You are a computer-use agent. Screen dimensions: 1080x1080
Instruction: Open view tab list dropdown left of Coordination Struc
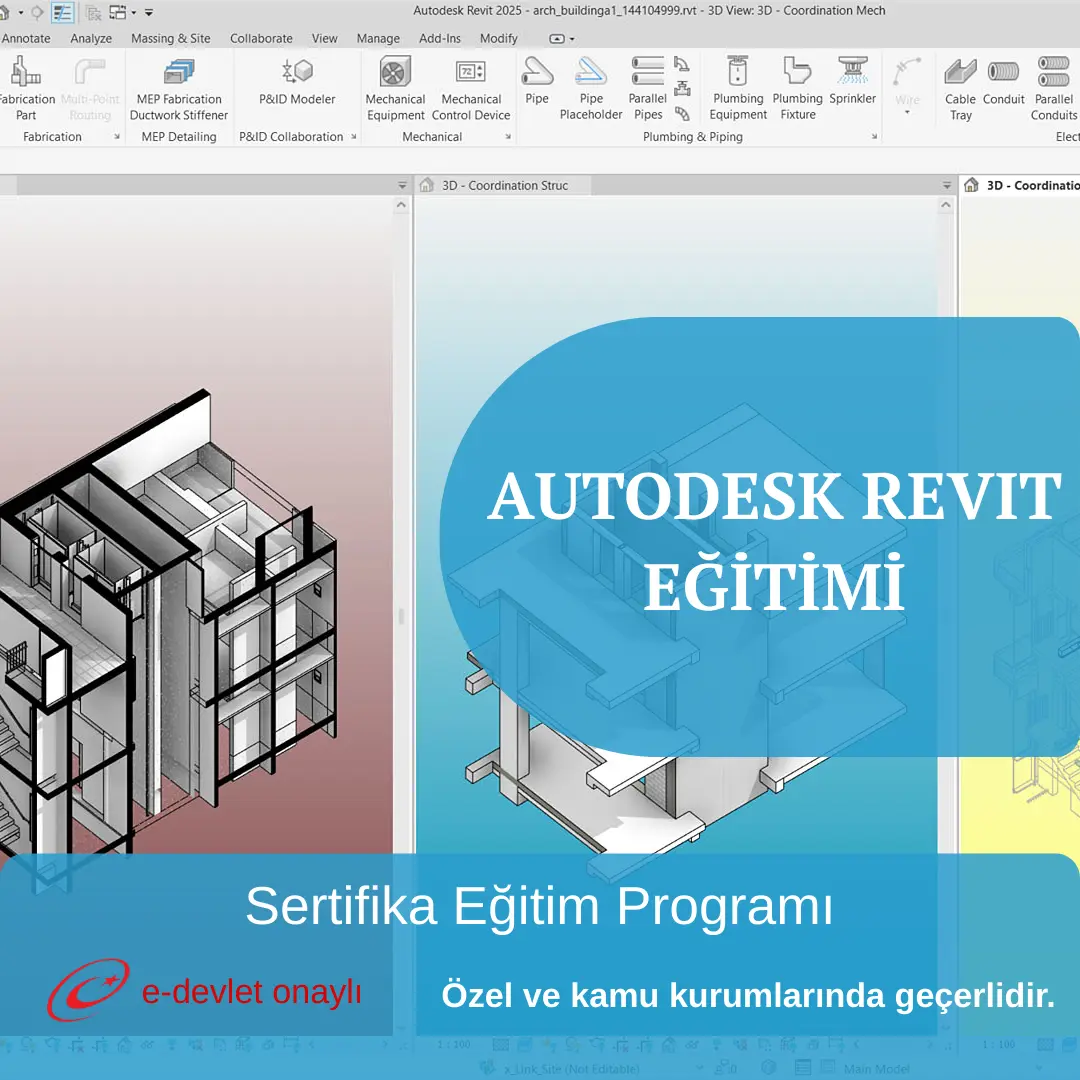[x=402, y=185]
